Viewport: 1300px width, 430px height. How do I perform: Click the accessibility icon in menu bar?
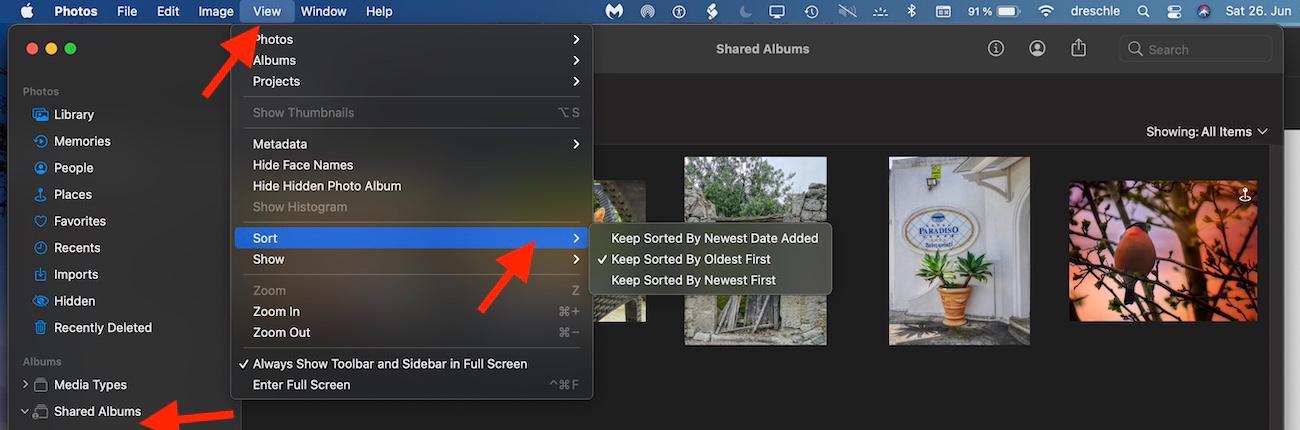[x=679, y=11]
